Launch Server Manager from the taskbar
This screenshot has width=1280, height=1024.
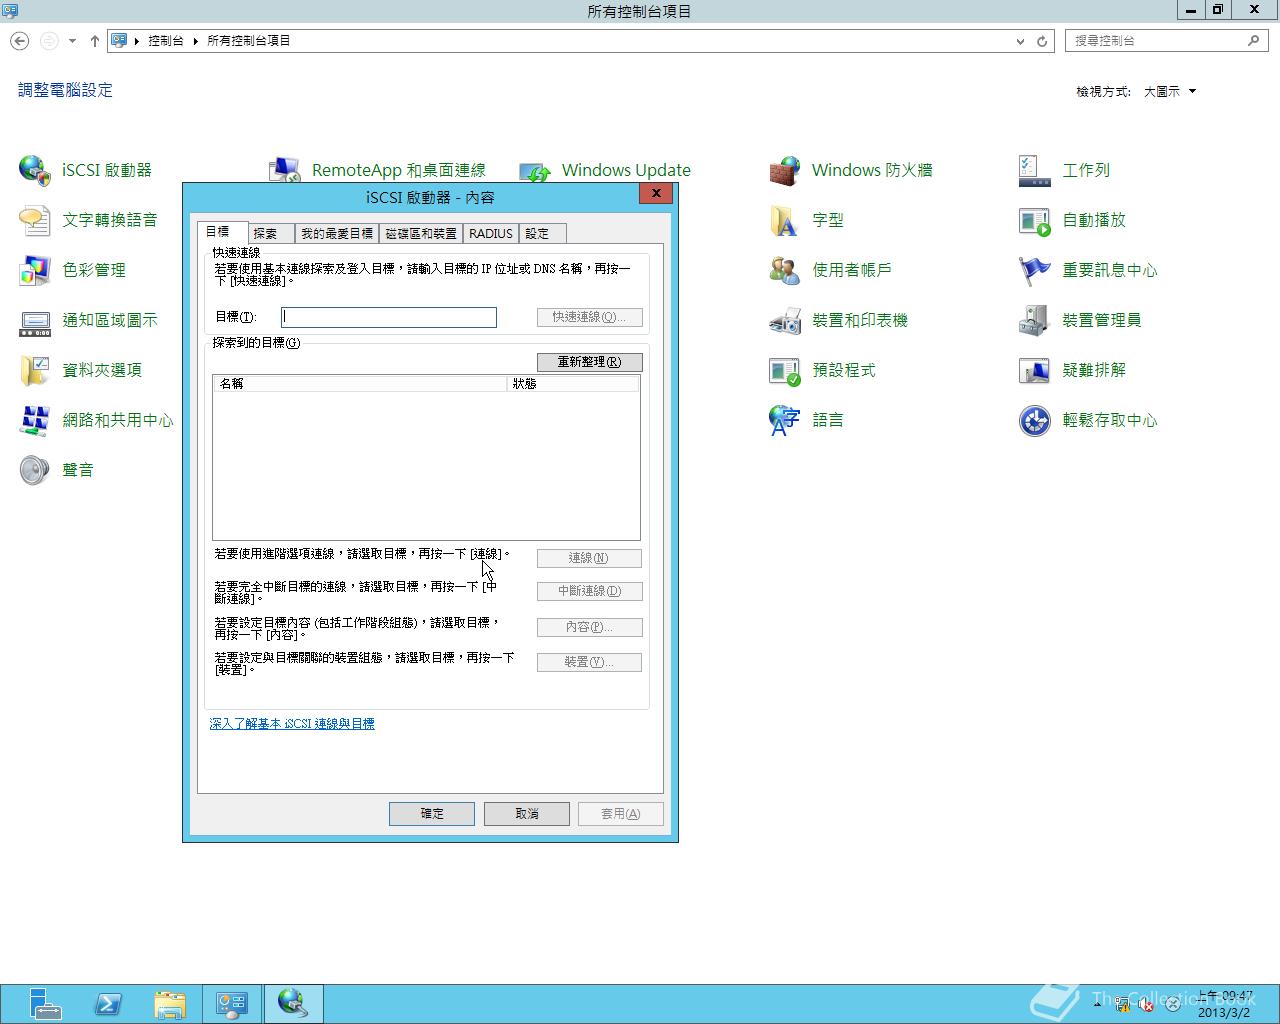click(44, 1003)
